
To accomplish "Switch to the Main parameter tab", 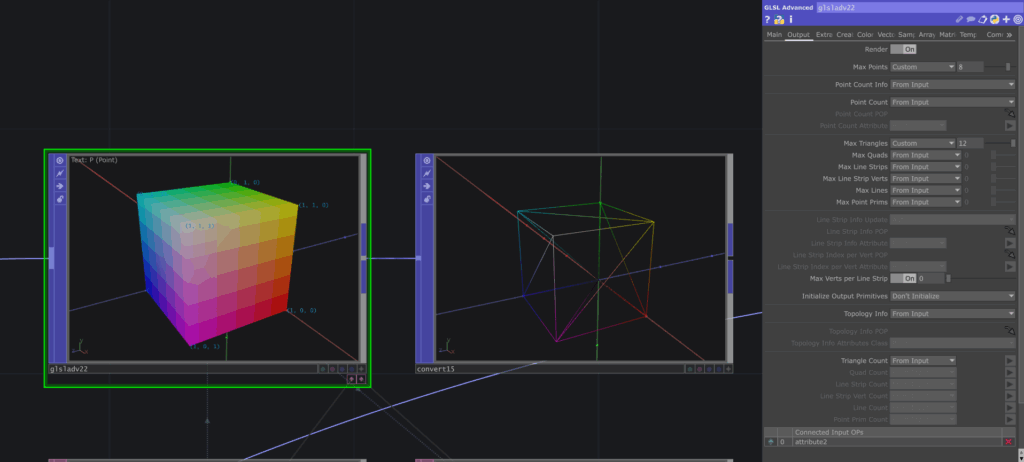I will (x=774, y=35).
